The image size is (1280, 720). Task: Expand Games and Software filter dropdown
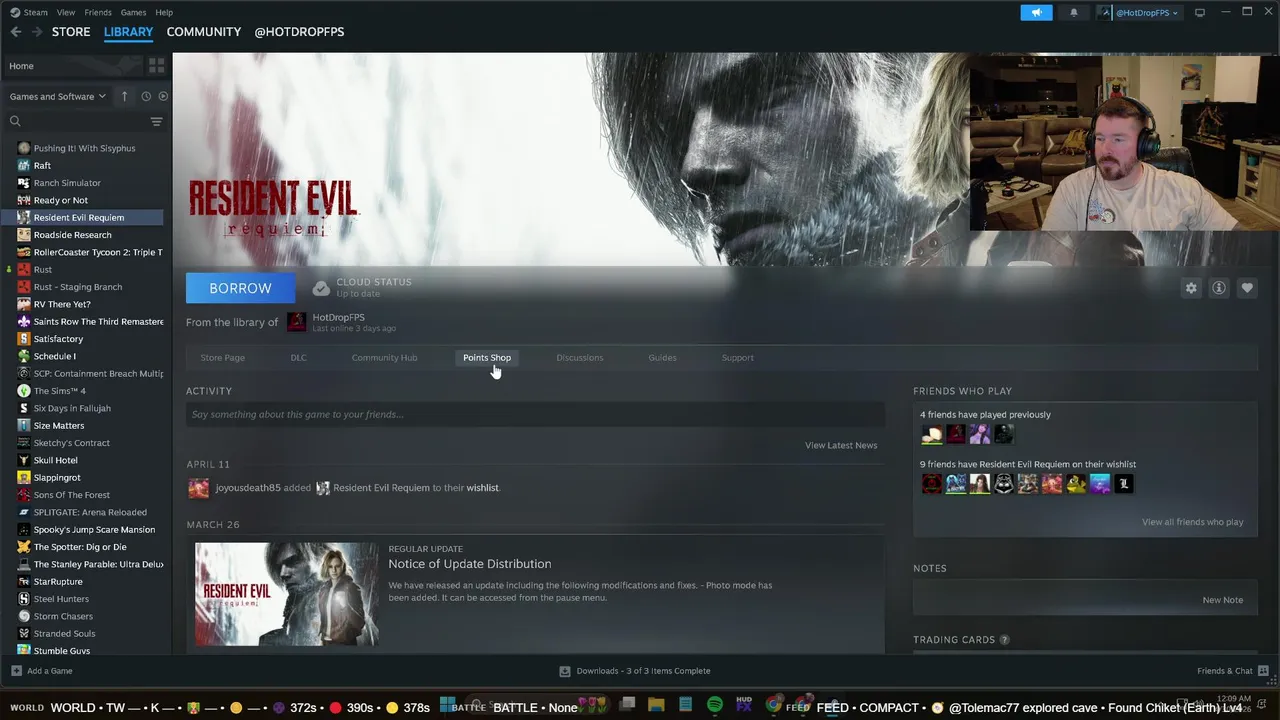58,96
